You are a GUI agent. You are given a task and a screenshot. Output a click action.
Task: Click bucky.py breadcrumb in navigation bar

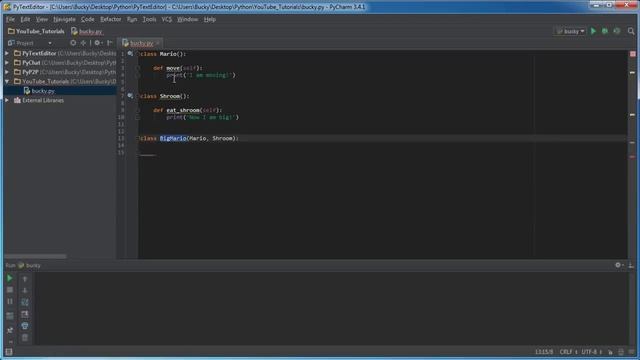87,31
